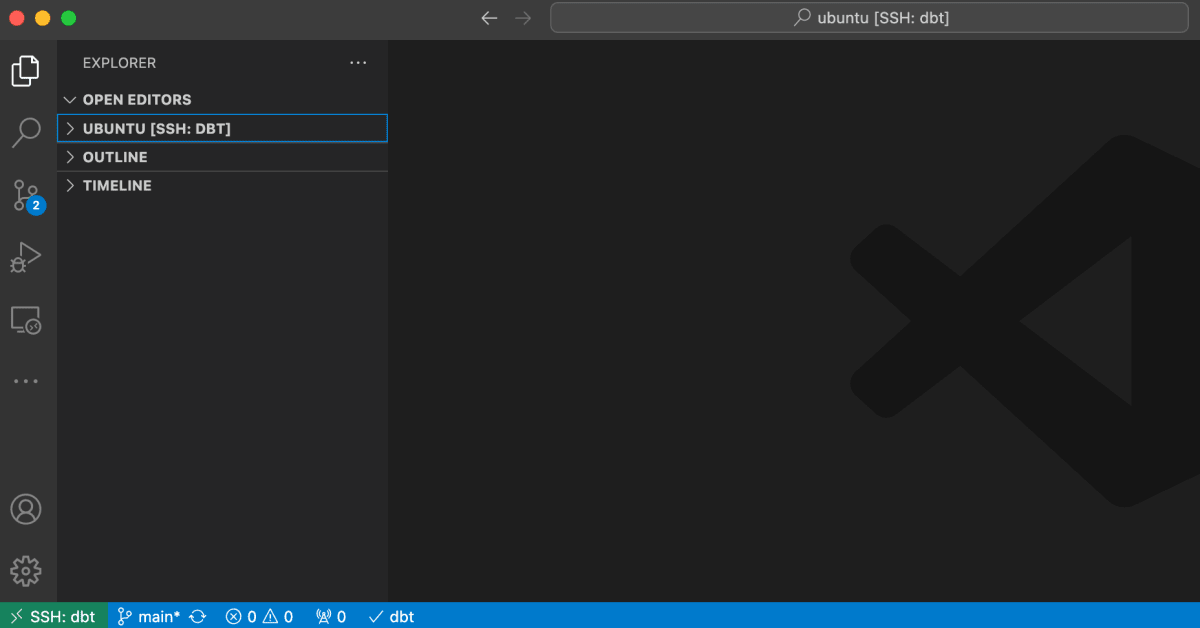Open Problems via errors and warnings count
Viewport: 1200px width, 628px height.
(259, 616)
